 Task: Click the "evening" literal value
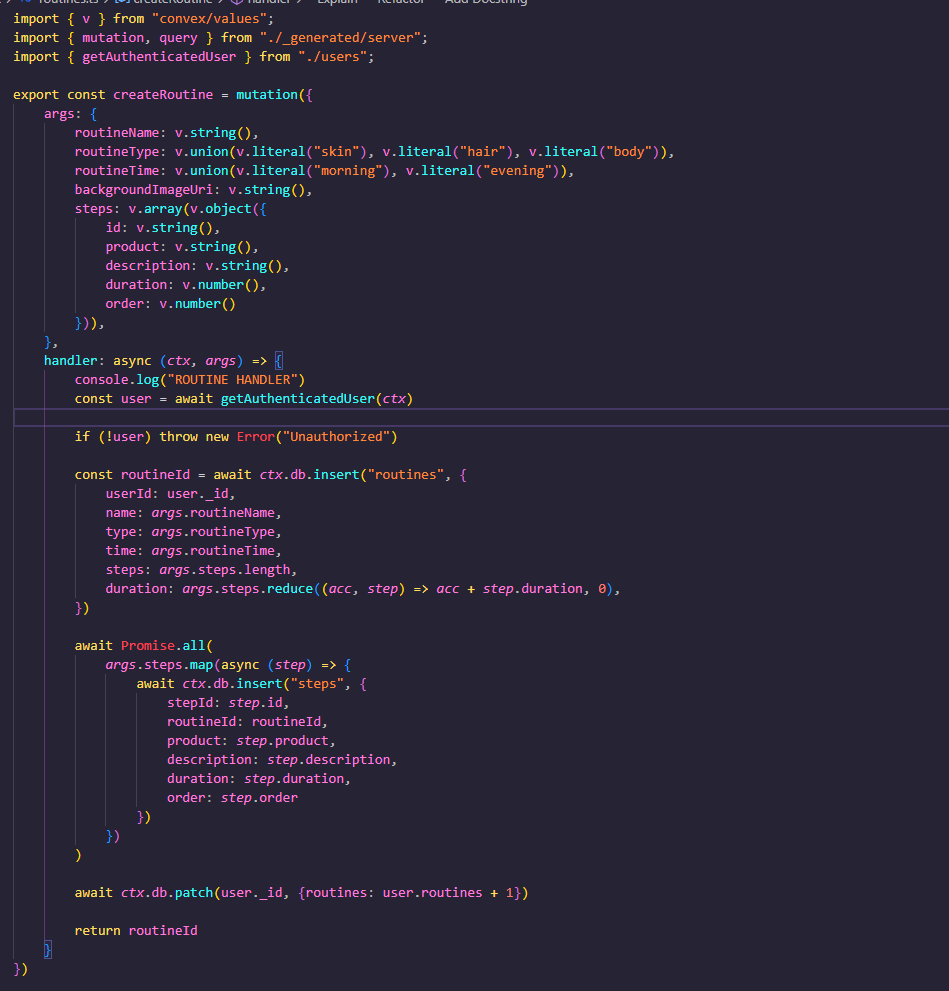point(517,171)
